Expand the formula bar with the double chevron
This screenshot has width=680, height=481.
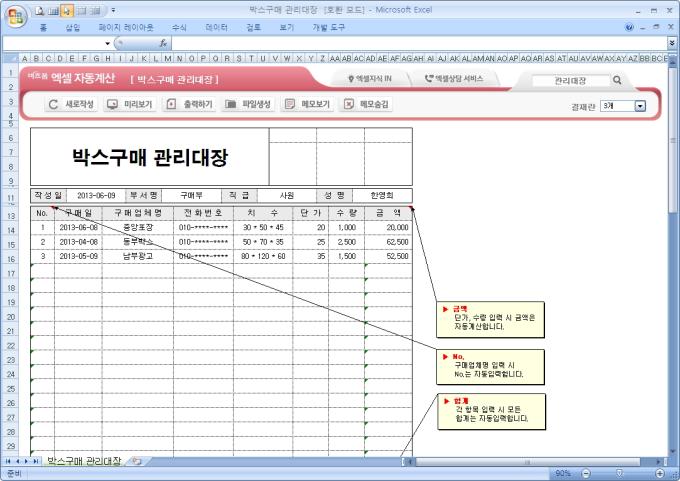[x=672, y=43]
